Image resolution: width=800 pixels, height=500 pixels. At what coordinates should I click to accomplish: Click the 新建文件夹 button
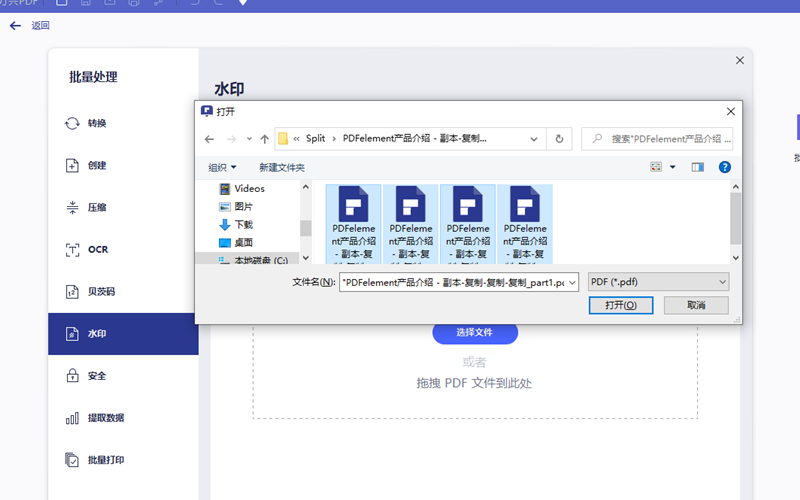click(x=282, y=167)
